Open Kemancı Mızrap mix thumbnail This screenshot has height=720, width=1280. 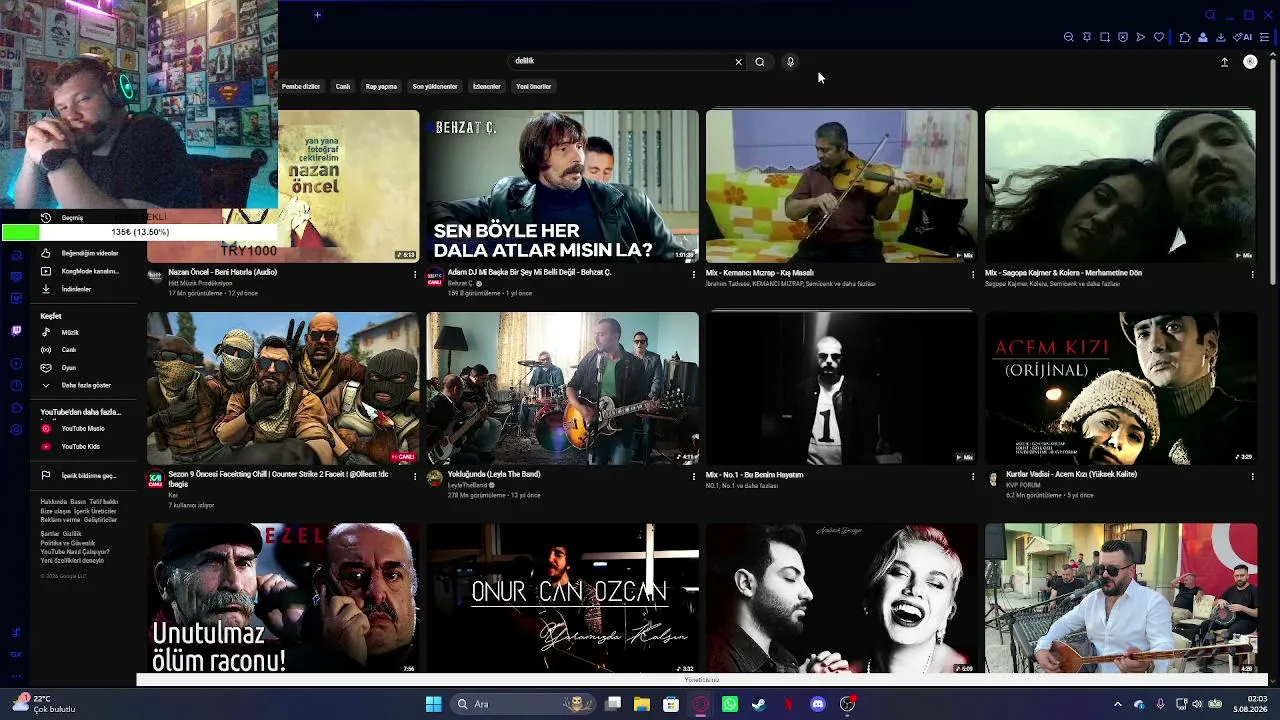(x=841, y=186)
